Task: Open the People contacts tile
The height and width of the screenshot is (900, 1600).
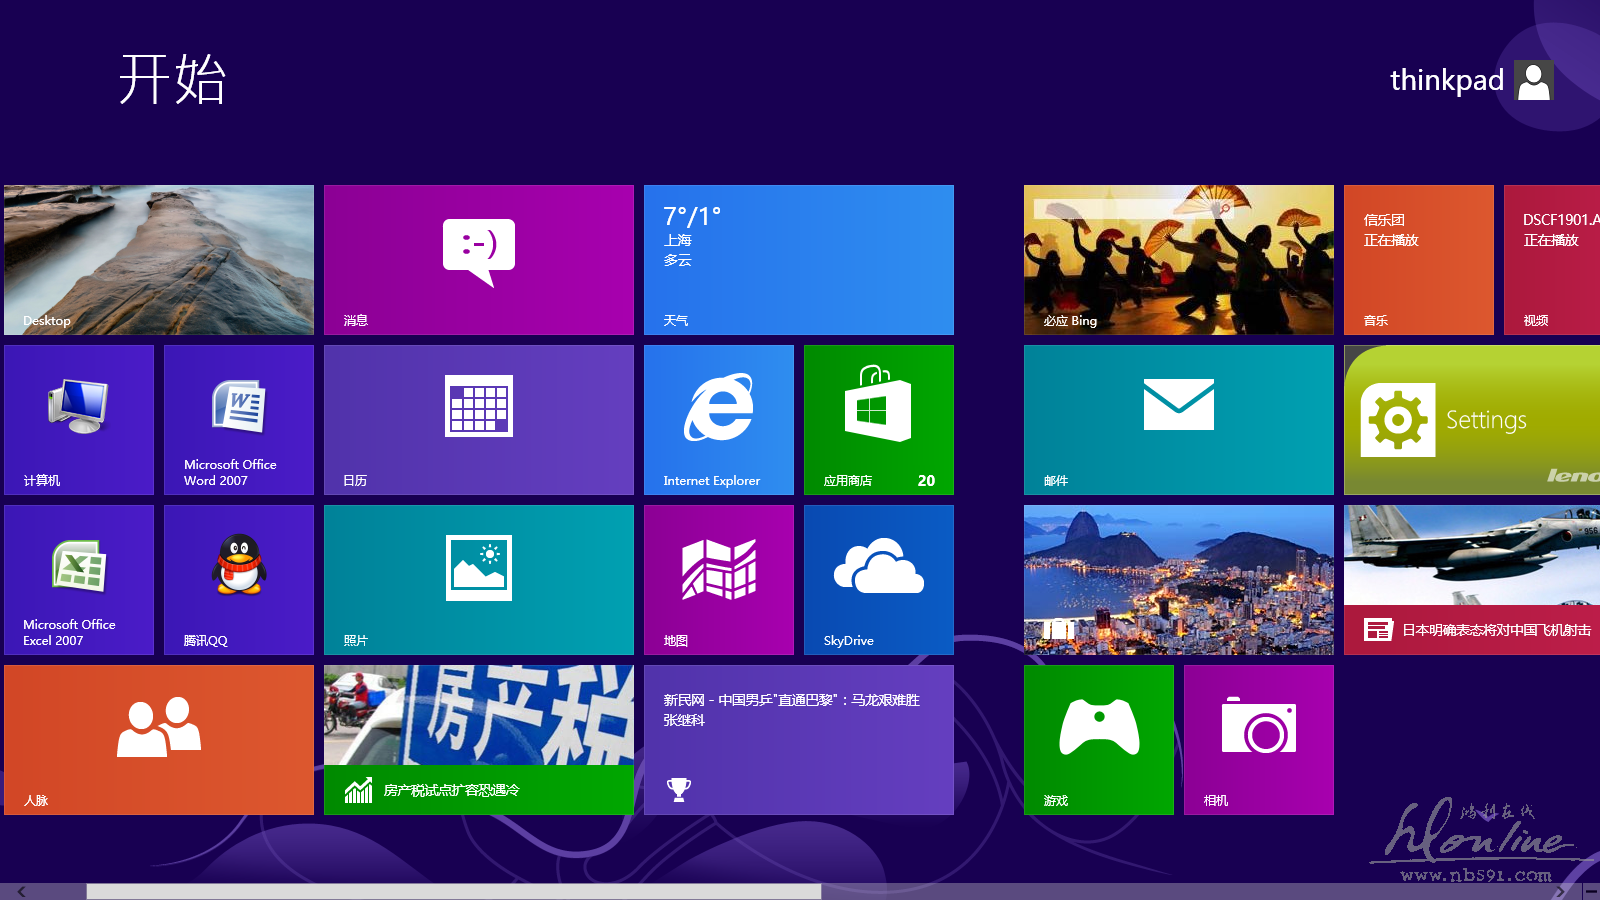Action: coord(158,739)
